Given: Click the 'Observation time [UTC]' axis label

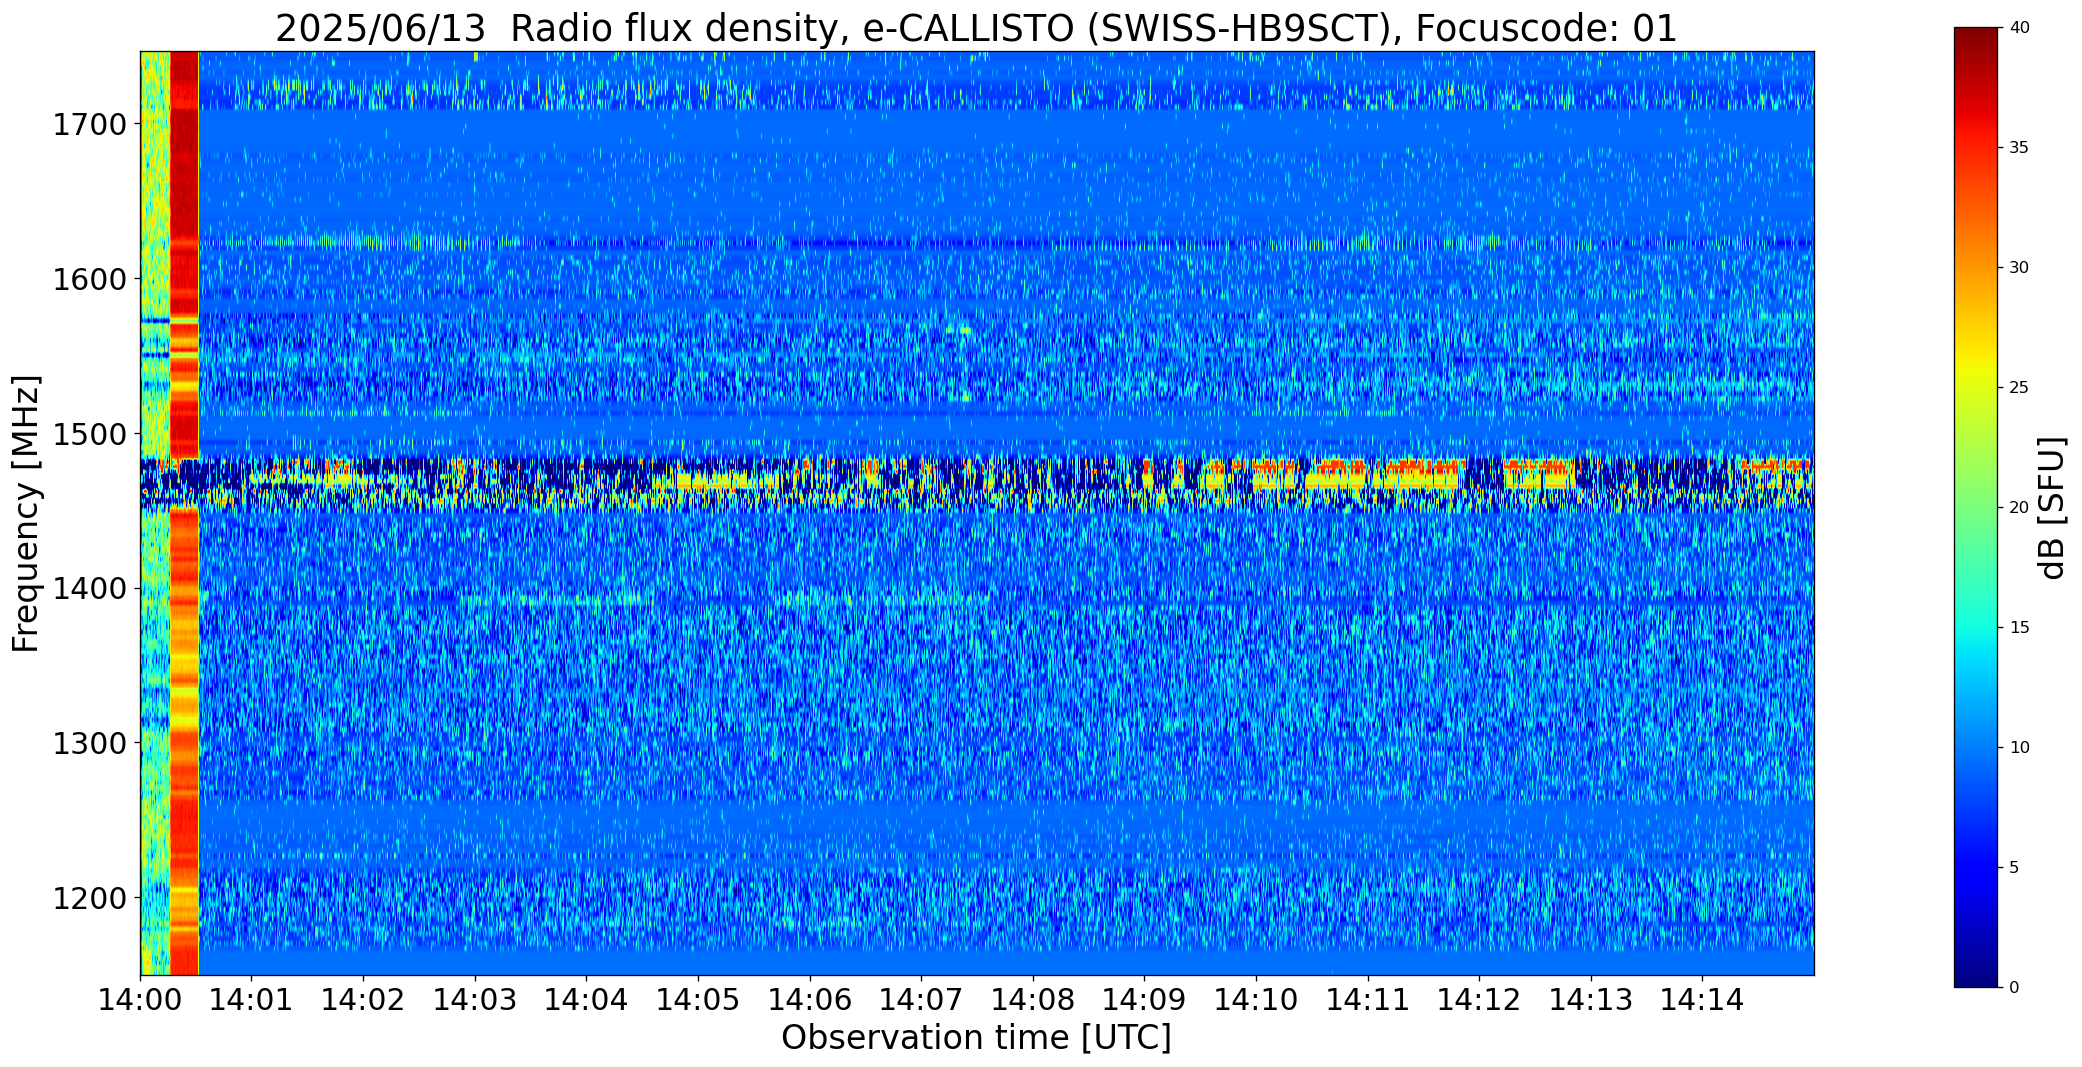Looking at the screenshot, I should tap(976, 1038).
